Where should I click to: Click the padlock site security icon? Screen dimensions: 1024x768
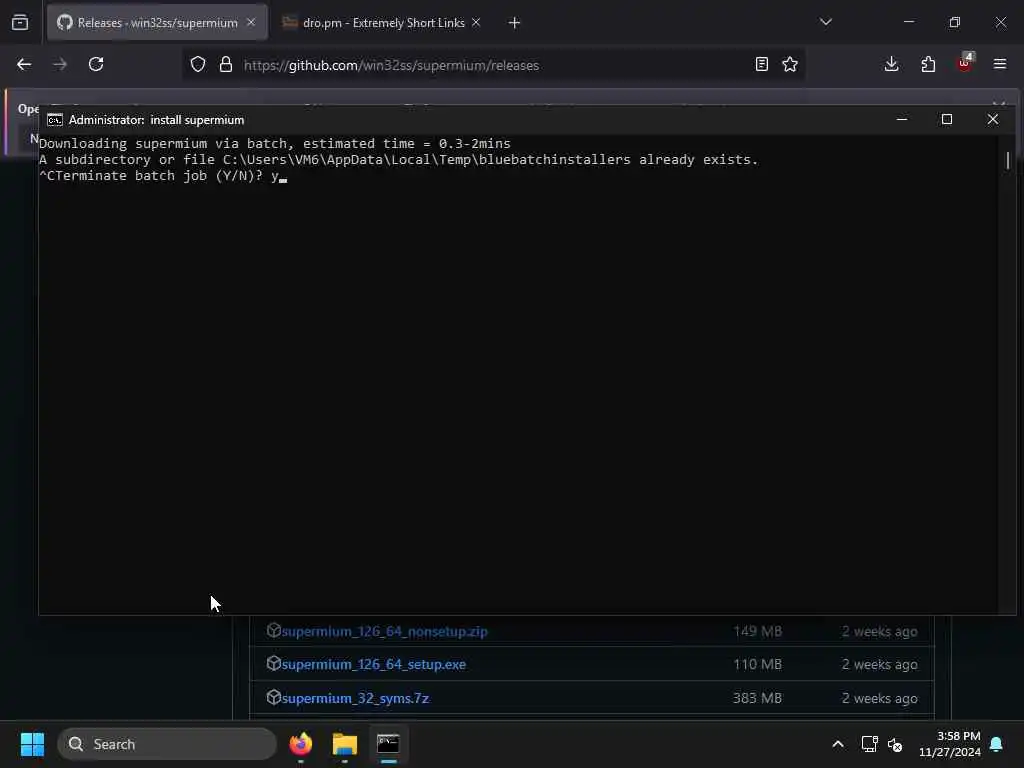pyautogui.click(x=226, y=64)
